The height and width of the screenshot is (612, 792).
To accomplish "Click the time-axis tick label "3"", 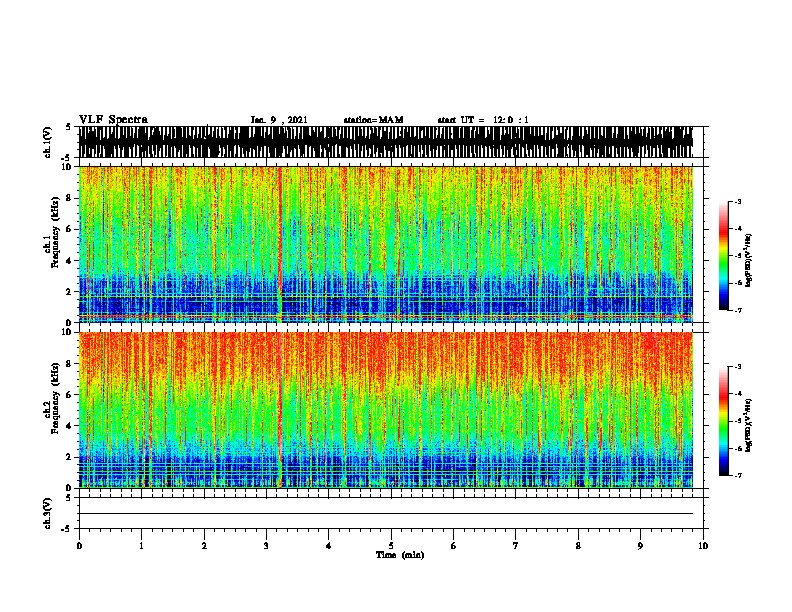I will [x=266, y=546].
